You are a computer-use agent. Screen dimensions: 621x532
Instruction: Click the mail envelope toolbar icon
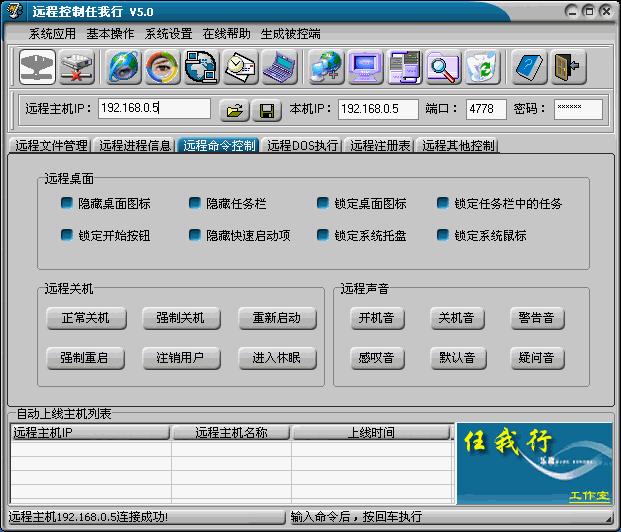point(240,66)
